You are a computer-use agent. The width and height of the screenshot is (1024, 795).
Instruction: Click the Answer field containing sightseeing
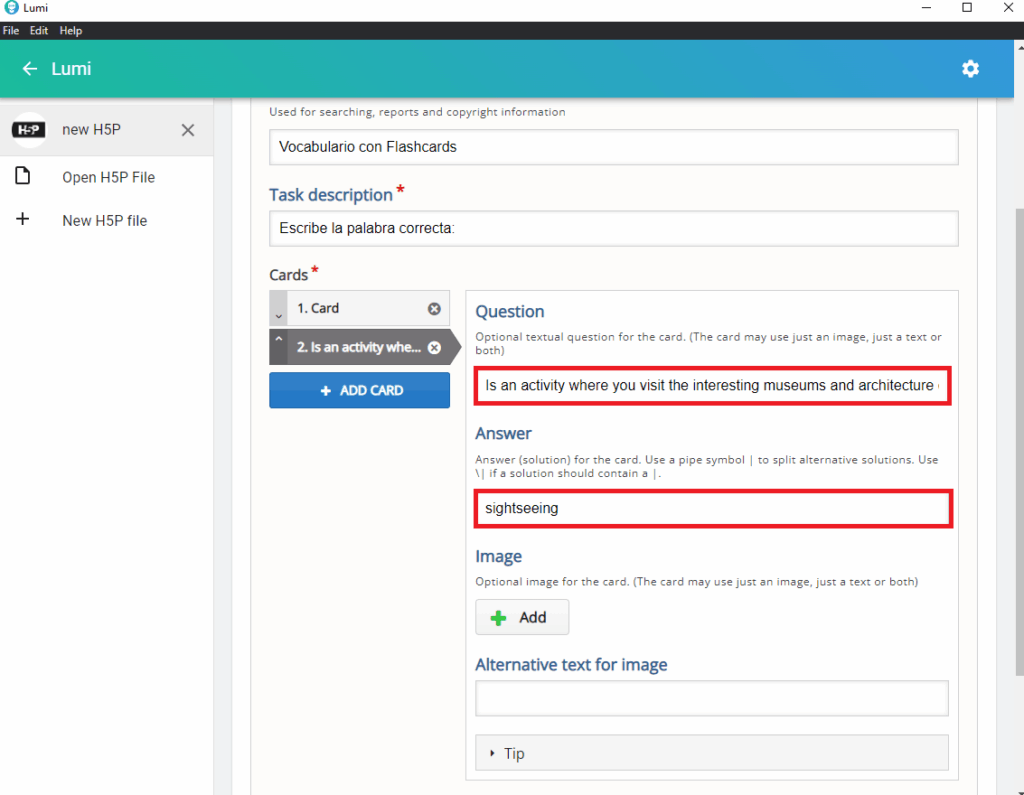coord(711,508)
